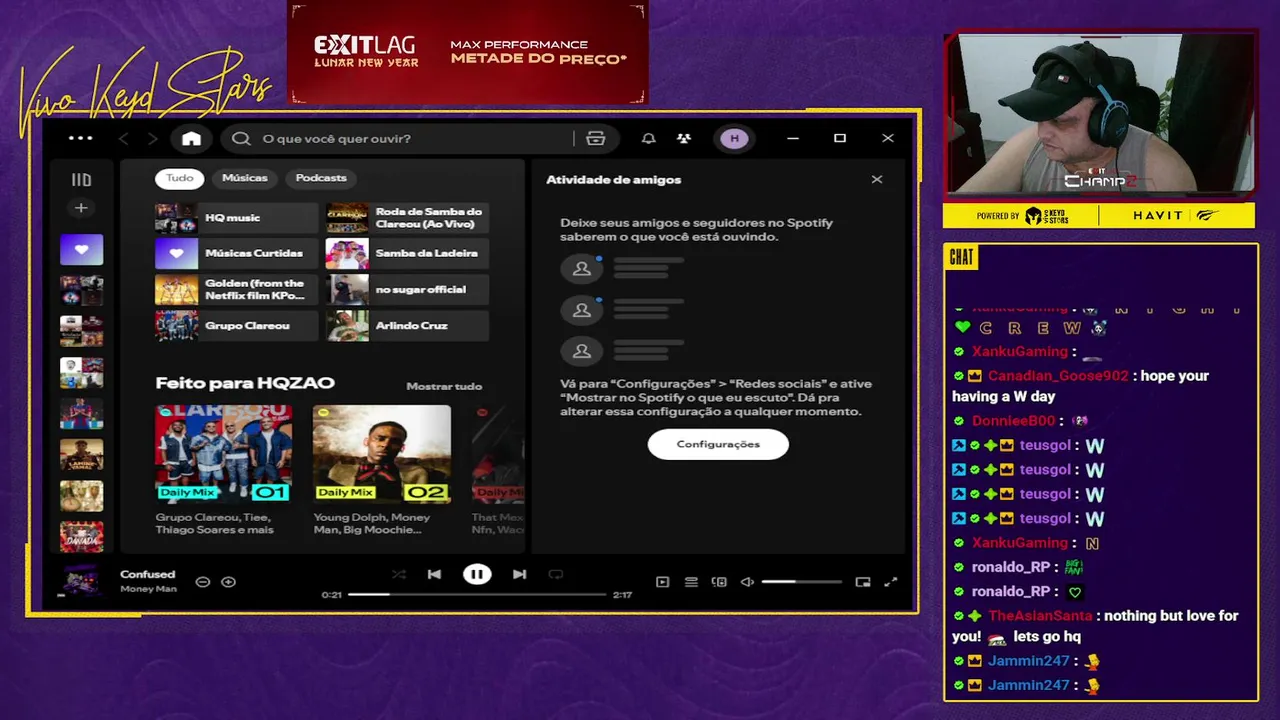Go back with the left arrow
The width and height of the screenshot is (1280, 720).
pos(124,139)
